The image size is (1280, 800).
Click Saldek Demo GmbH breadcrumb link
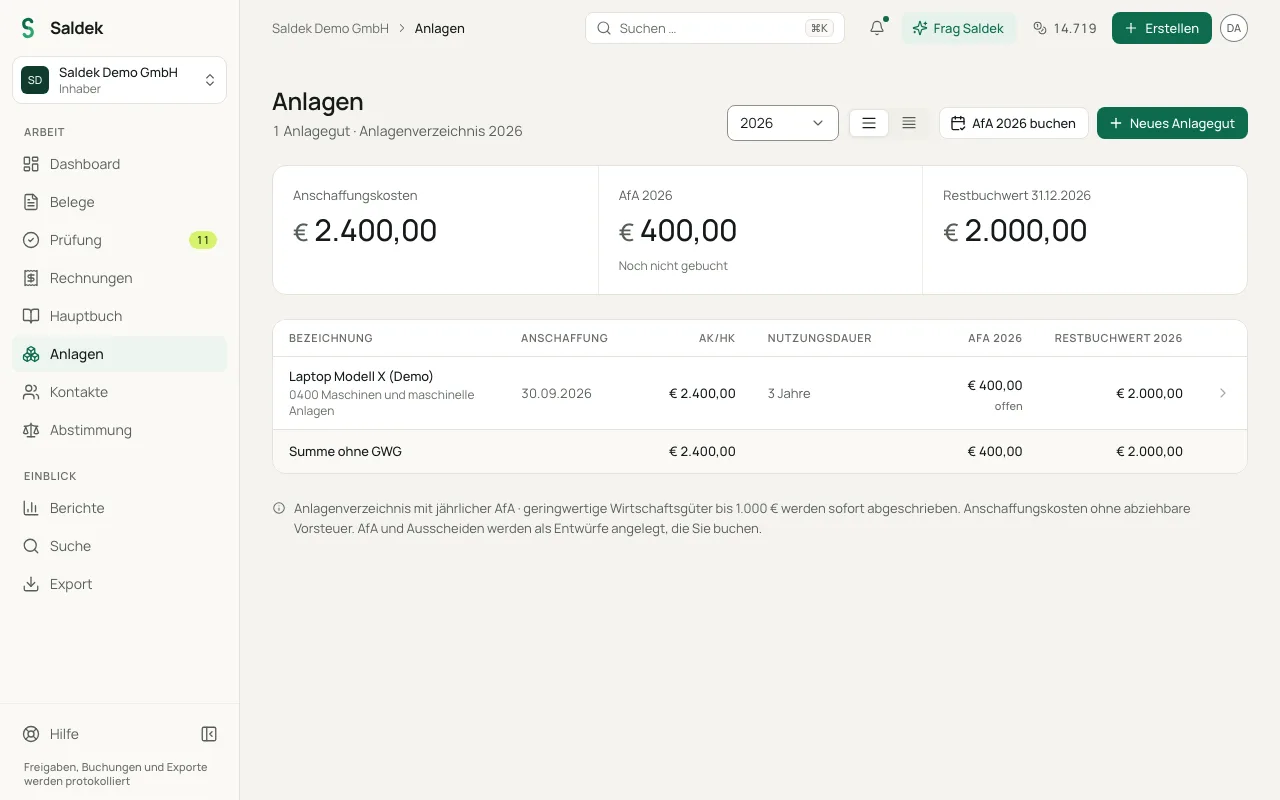click(330, 28)
